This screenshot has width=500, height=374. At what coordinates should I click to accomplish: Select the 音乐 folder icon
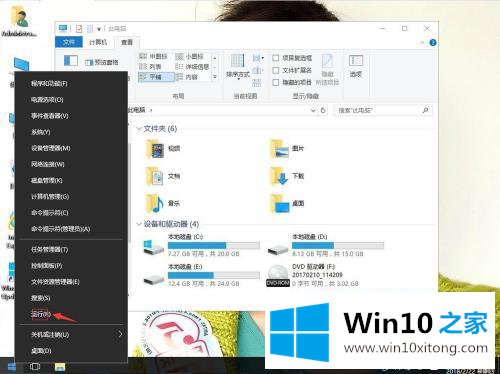coord(155,203)
